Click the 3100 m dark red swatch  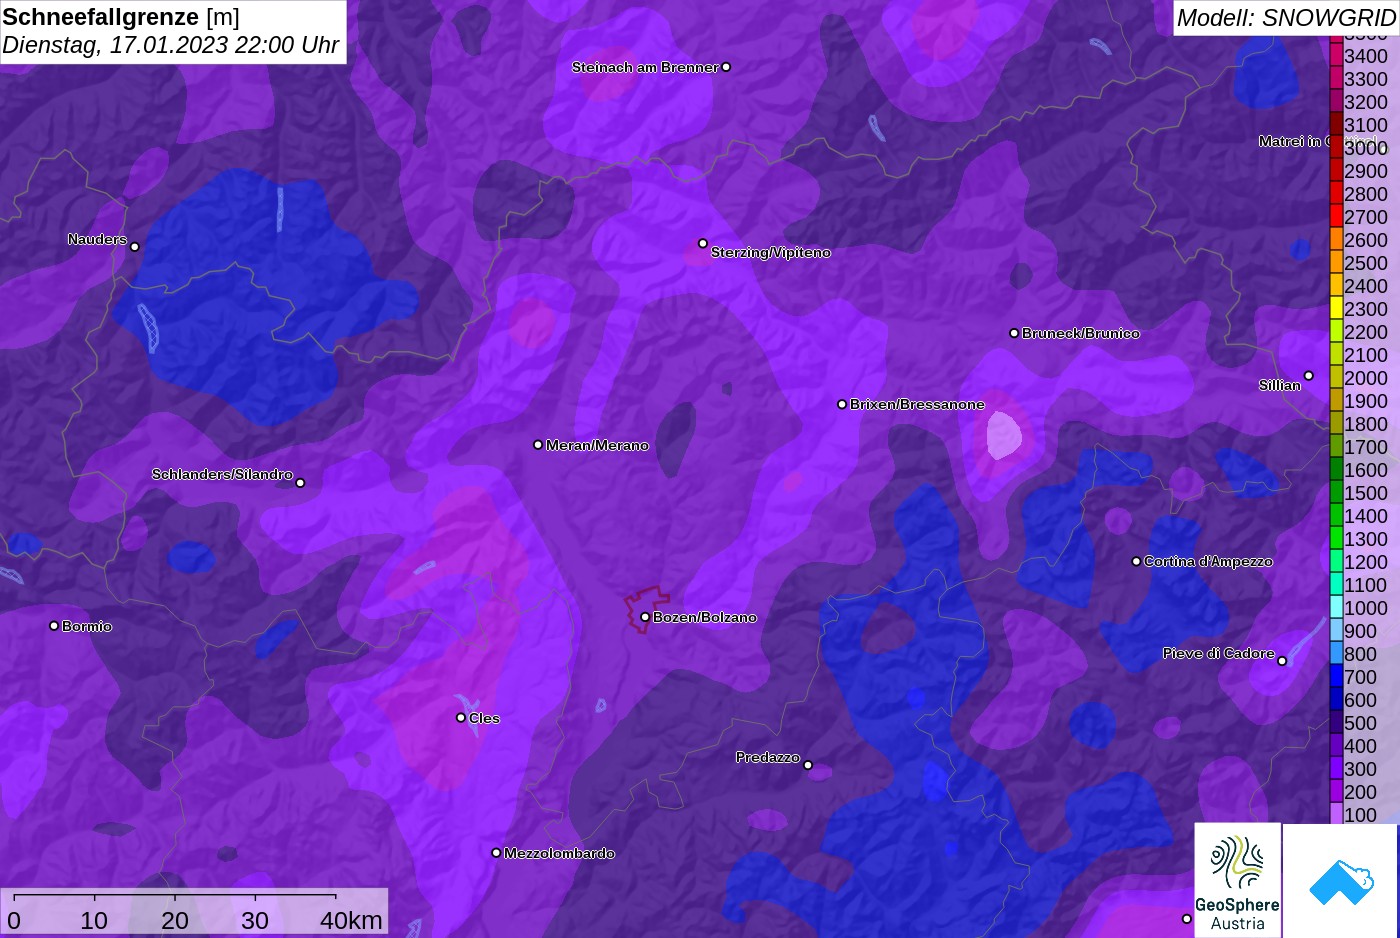pos(1336,124)
